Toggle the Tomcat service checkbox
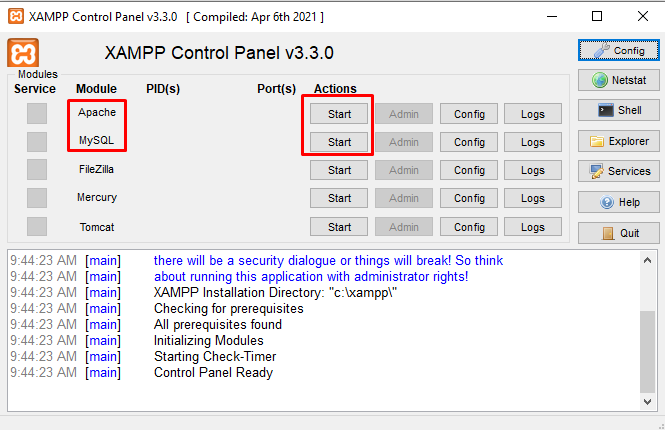 [x=37, y=226]
